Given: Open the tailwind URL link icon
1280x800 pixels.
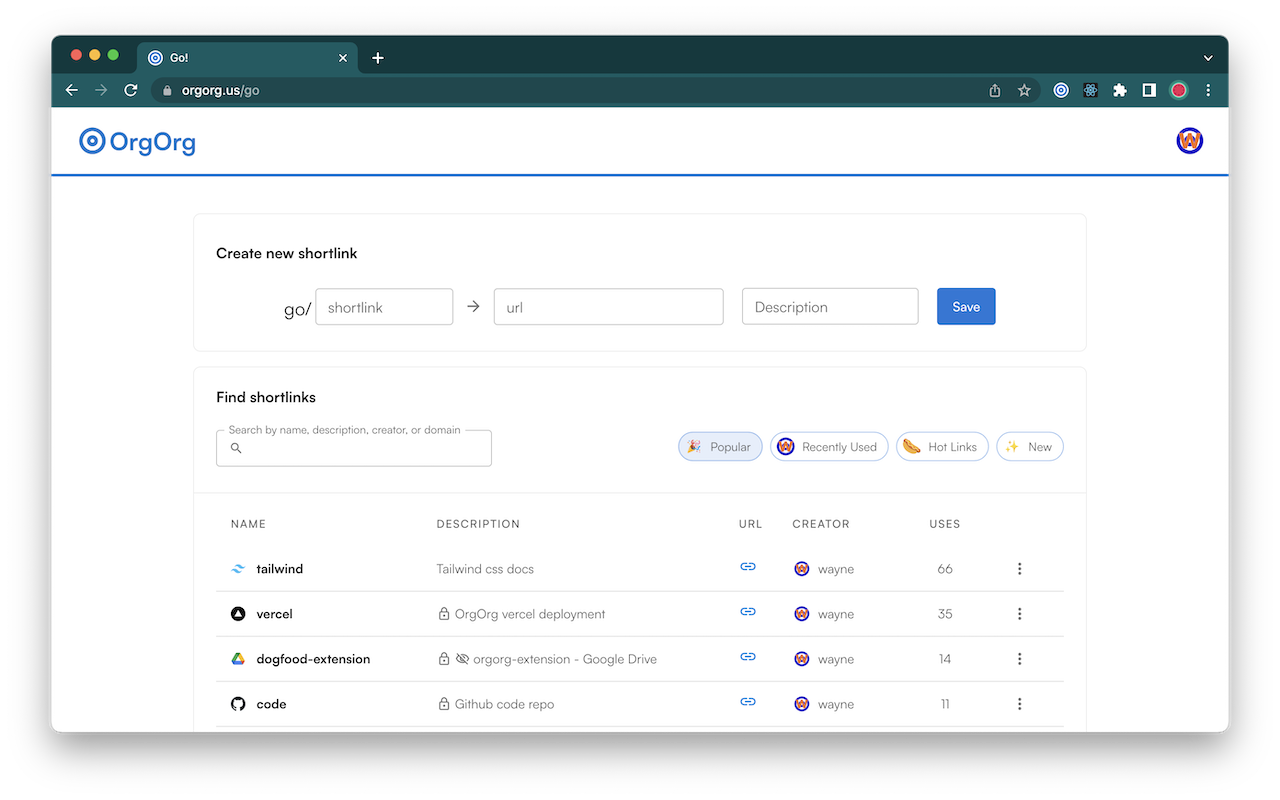Looking at the screenshot, I should (x=747, y=567).
